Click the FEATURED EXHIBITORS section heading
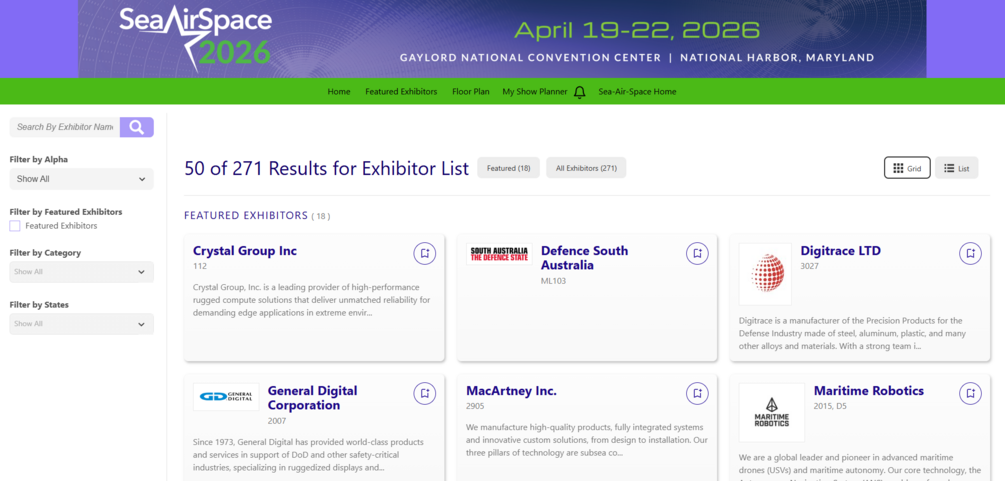Screen dimensions: 1005x481 (246, 215)
